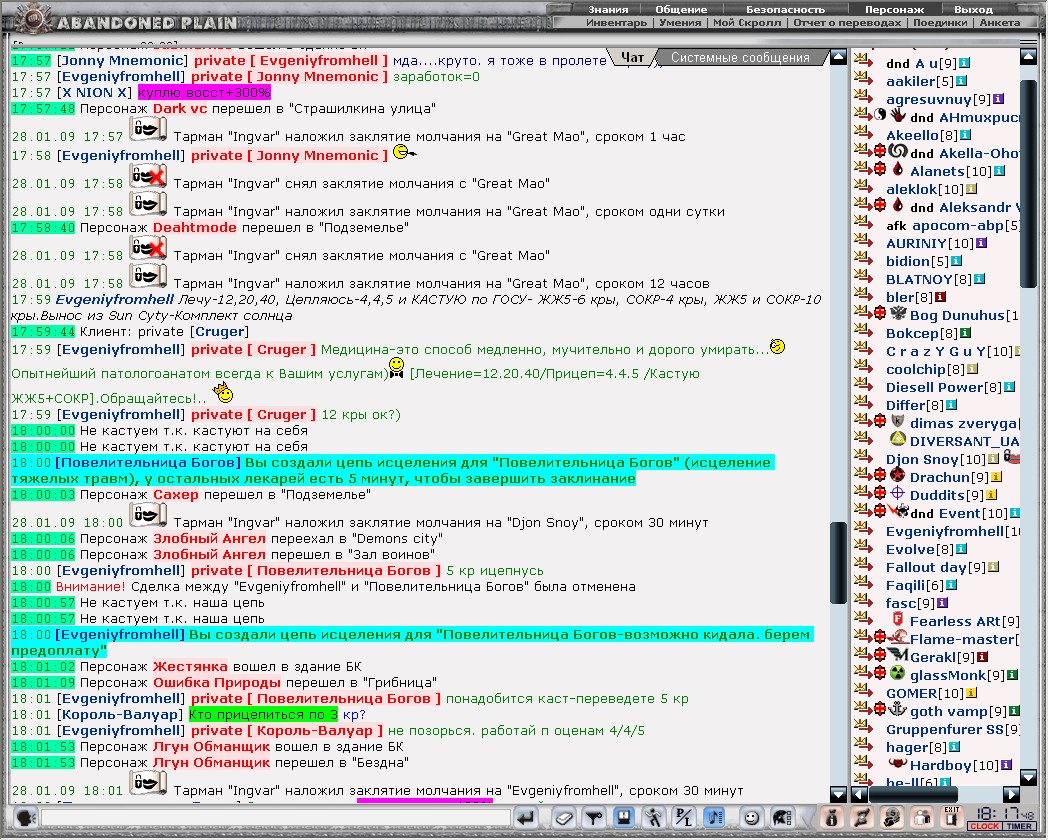
Task: Click nickname X NION X in chat
Action: 94,92
